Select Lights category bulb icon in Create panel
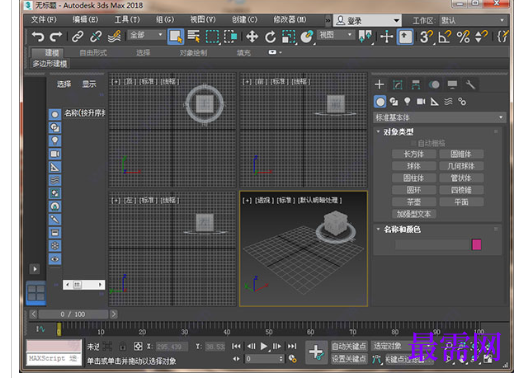The image size is (520, 378). pos(407,102)
